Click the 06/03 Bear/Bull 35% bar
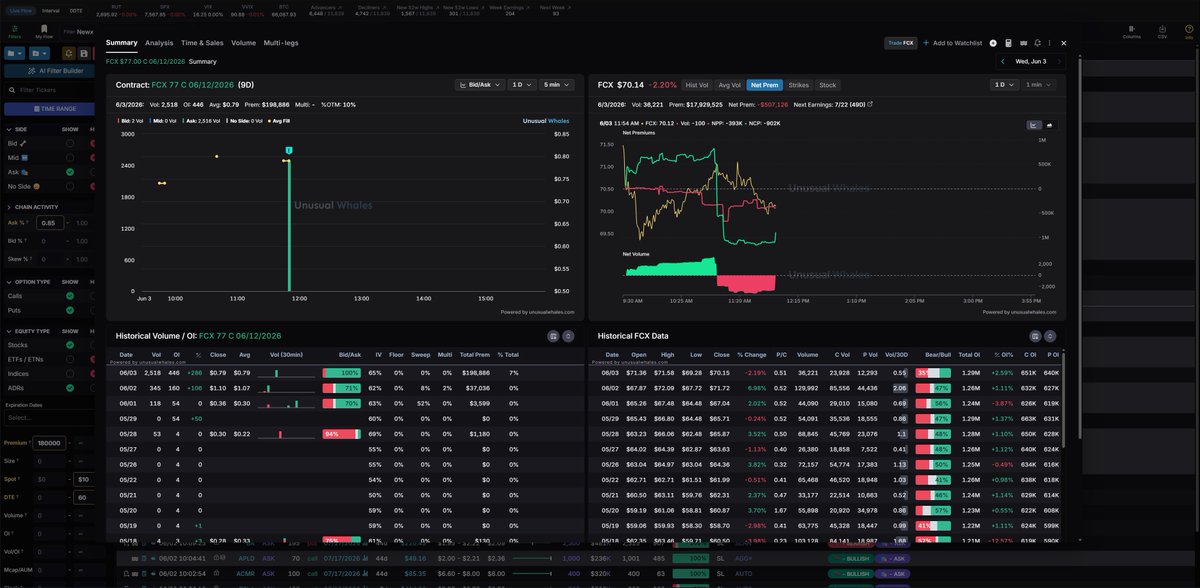The image size is (1200, 588). click(x=934, y=372)
